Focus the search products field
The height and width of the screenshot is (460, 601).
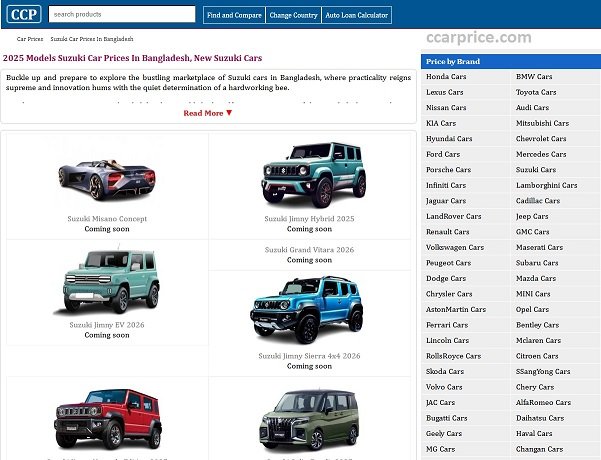[122, 15]
